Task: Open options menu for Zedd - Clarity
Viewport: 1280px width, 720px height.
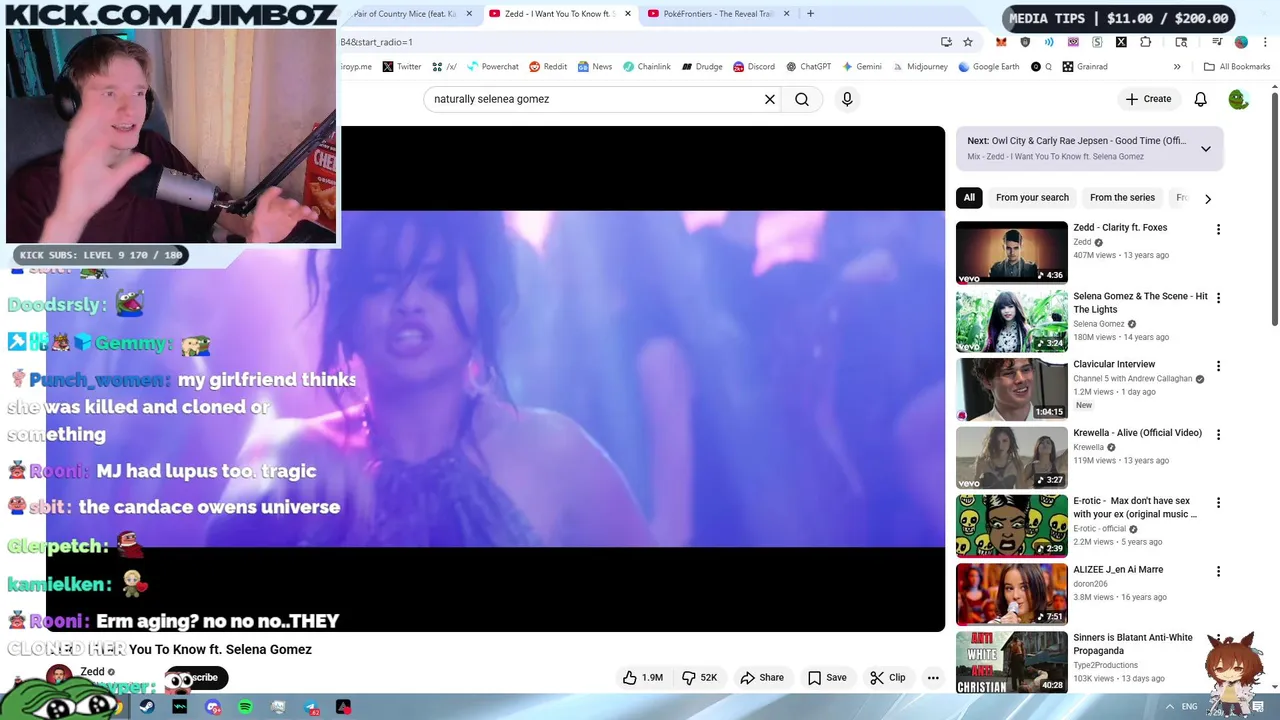Action: tap(1218, 229)
